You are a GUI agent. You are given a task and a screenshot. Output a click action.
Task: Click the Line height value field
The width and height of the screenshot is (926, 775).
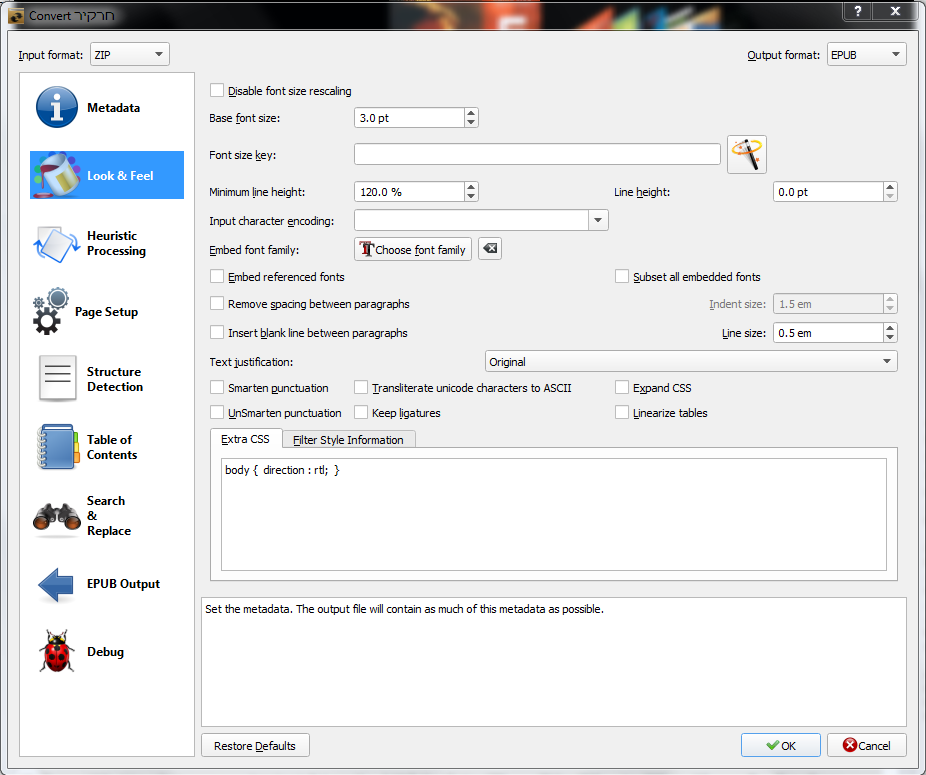829,191
